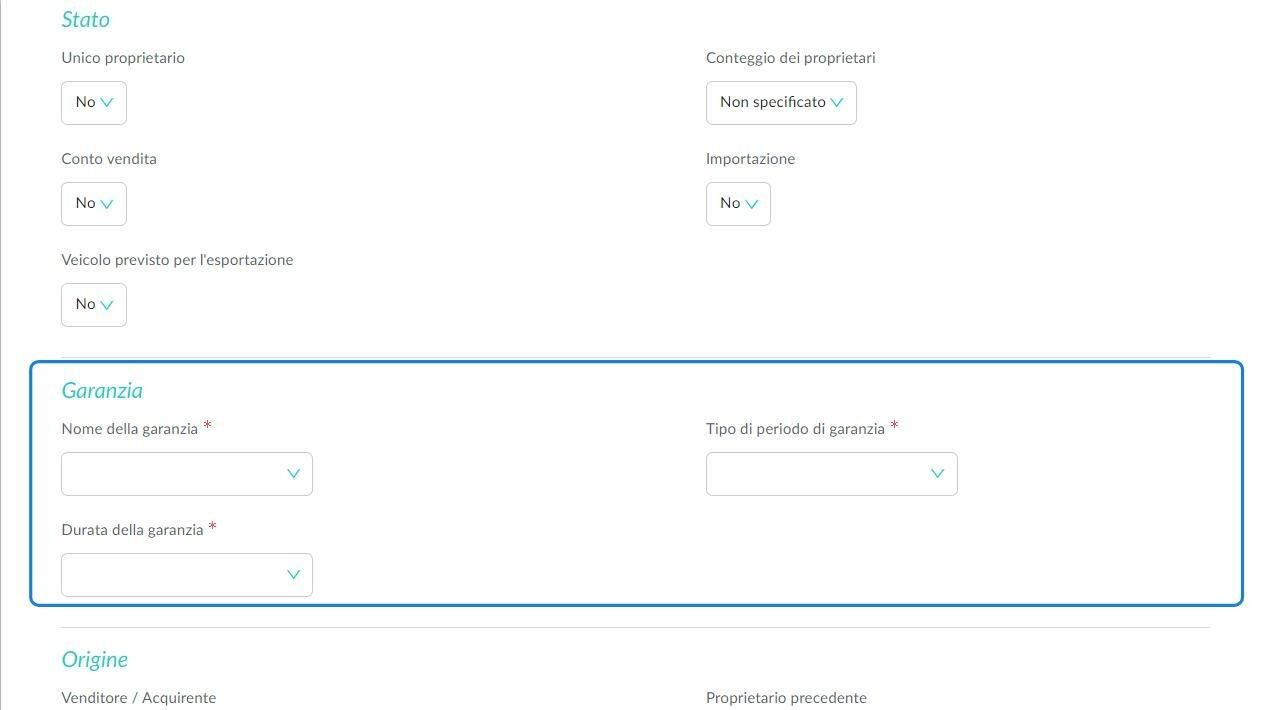This screenshot has width=1268, height=710.
Task: Open the Durata della garanzia dropdown
Action: [187, 575]
